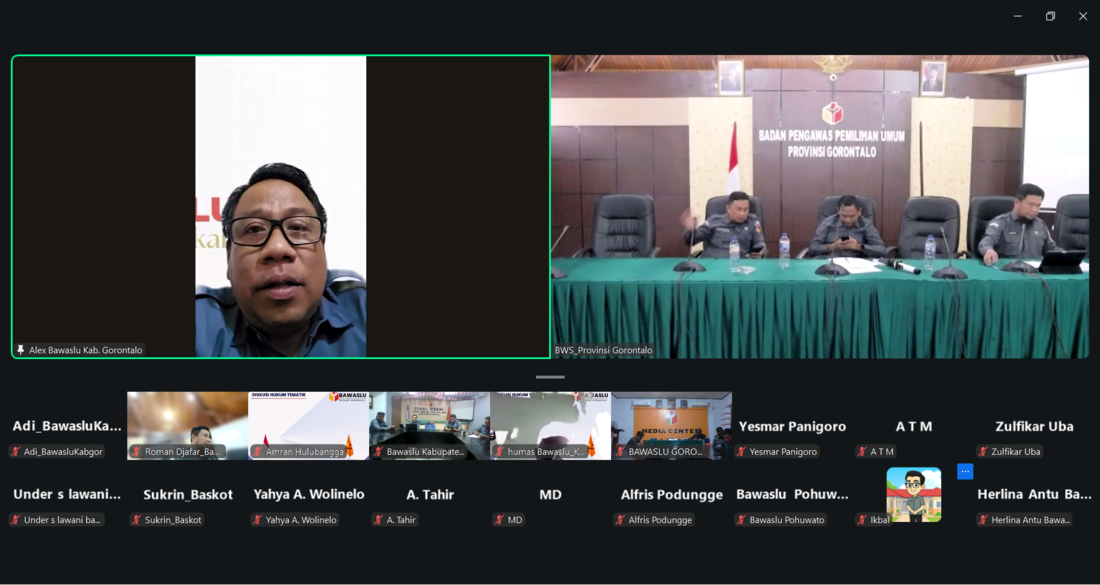Open the blue more options button on Ikbal's tile
The width and height of the screenshot is (1100, 585).
pyautogui.click(x=965, y=471)
